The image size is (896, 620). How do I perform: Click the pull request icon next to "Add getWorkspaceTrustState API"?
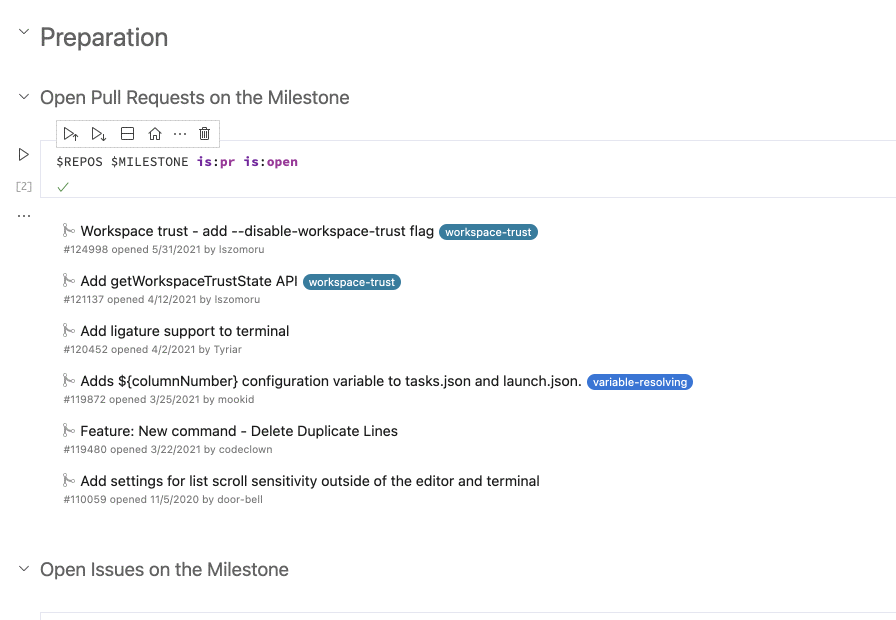click(x=69, y=282)
